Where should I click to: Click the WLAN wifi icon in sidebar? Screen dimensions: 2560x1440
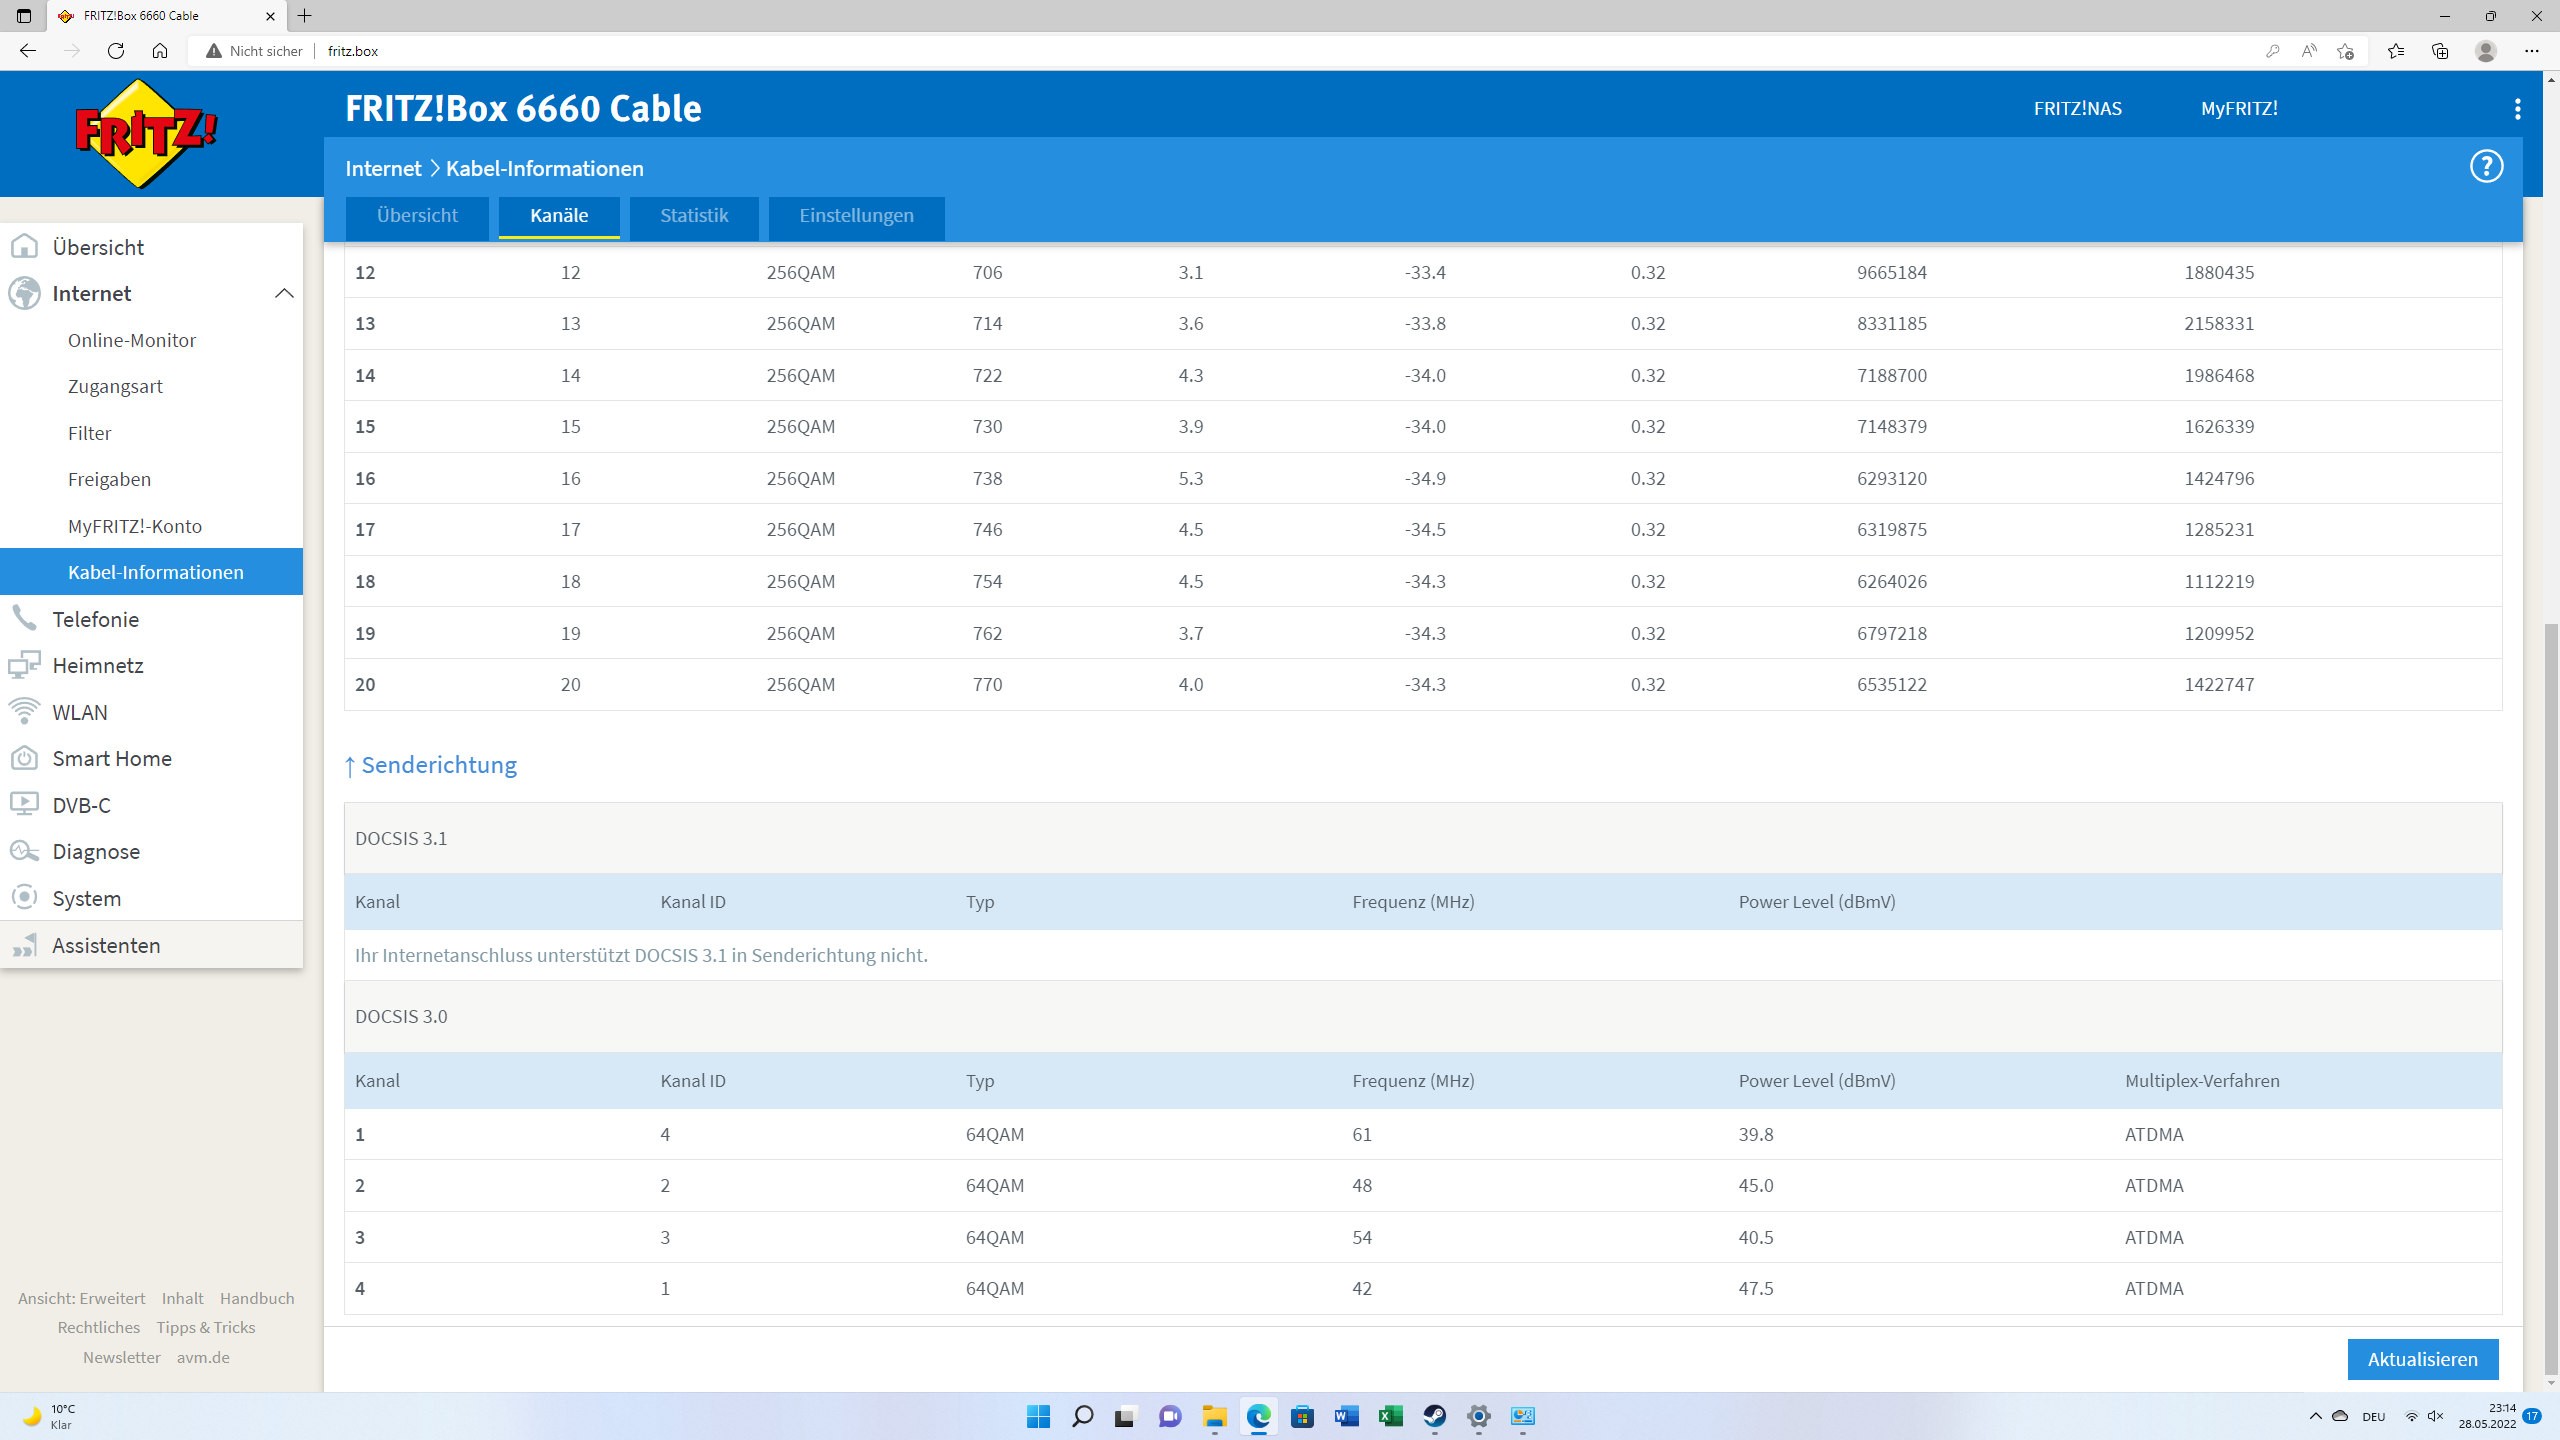(24, 712)
